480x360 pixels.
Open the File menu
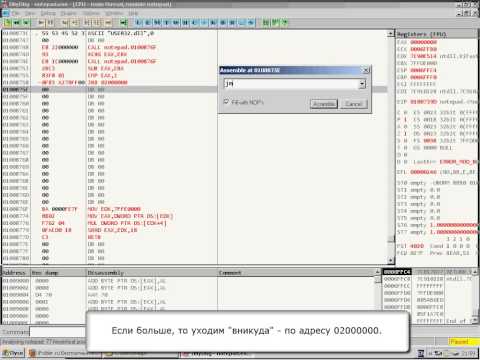point(15,13)
